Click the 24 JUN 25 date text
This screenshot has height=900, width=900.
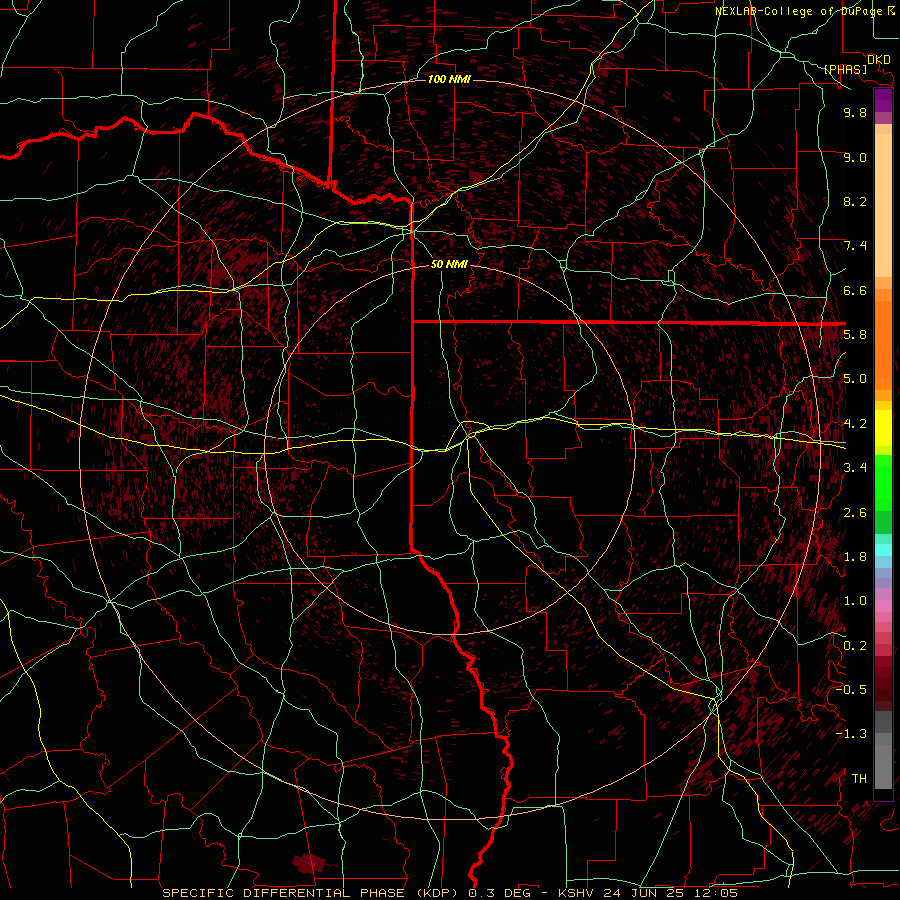[644, 893]
